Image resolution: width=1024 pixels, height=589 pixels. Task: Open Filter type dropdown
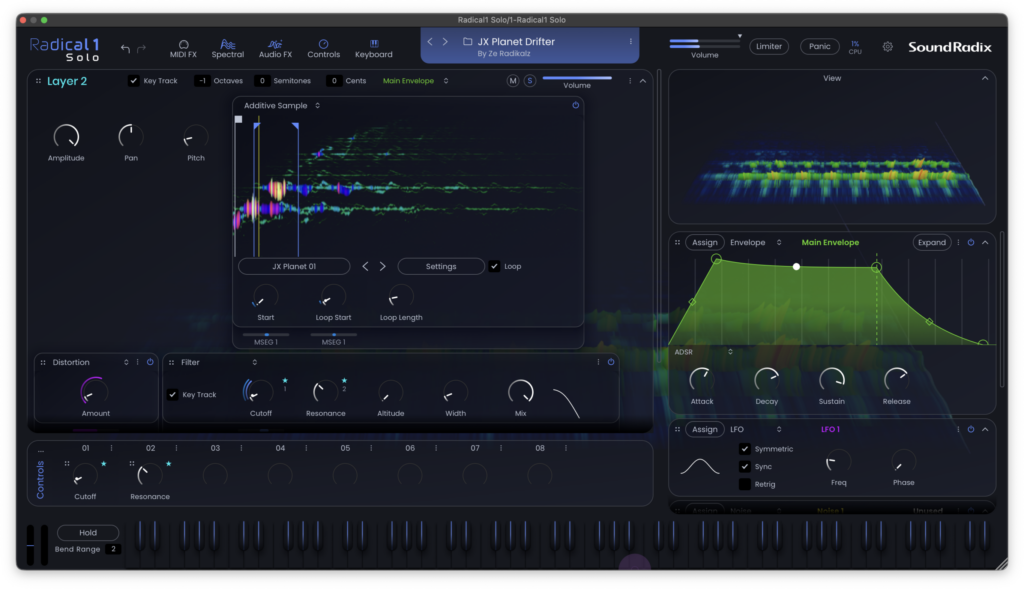(254, 362)
